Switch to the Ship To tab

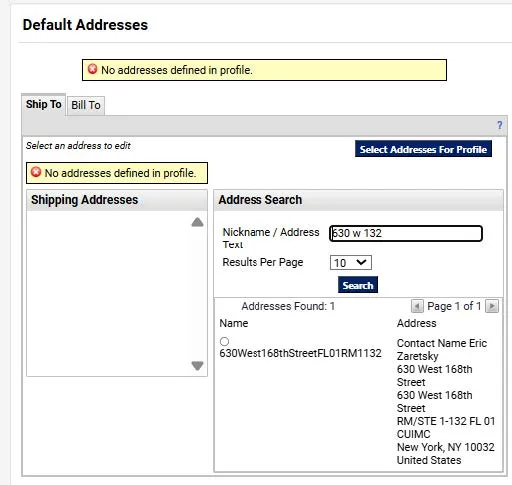[x=44, y=104]
